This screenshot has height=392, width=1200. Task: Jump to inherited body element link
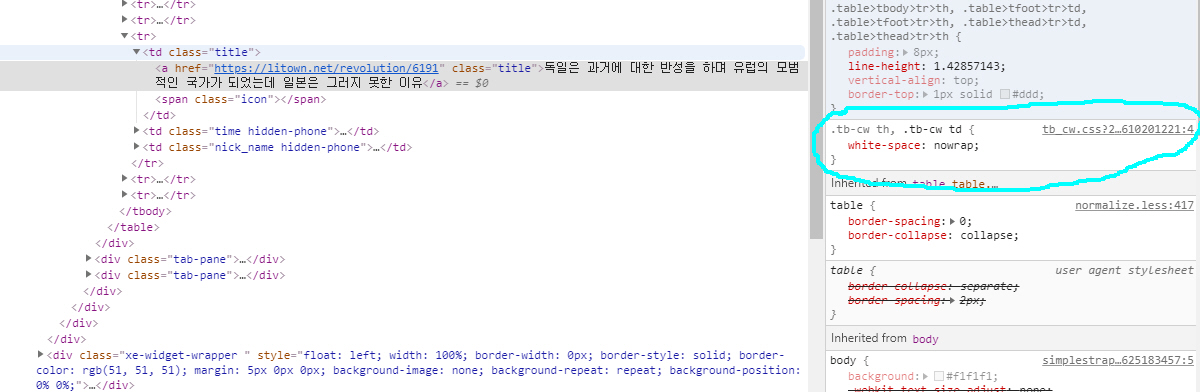(x=925, y=339)
